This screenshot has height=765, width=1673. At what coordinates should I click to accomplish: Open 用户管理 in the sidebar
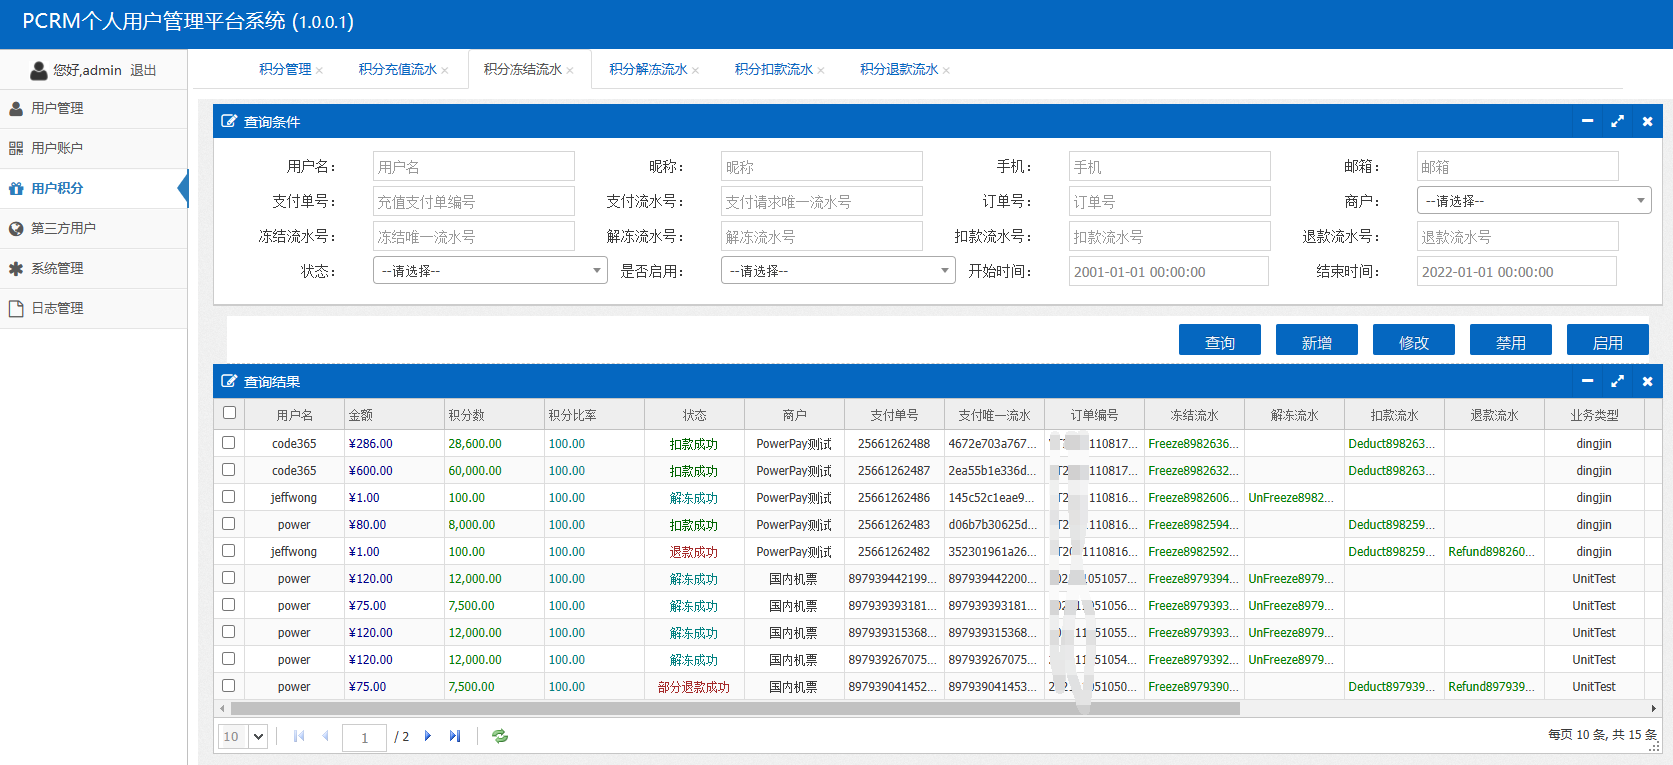[57, 108]
